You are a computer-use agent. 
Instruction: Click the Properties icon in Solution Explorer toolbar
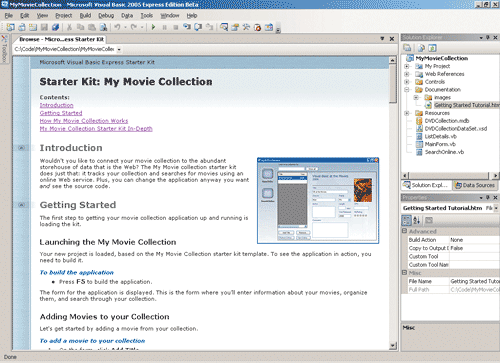[x=407, y=48]
